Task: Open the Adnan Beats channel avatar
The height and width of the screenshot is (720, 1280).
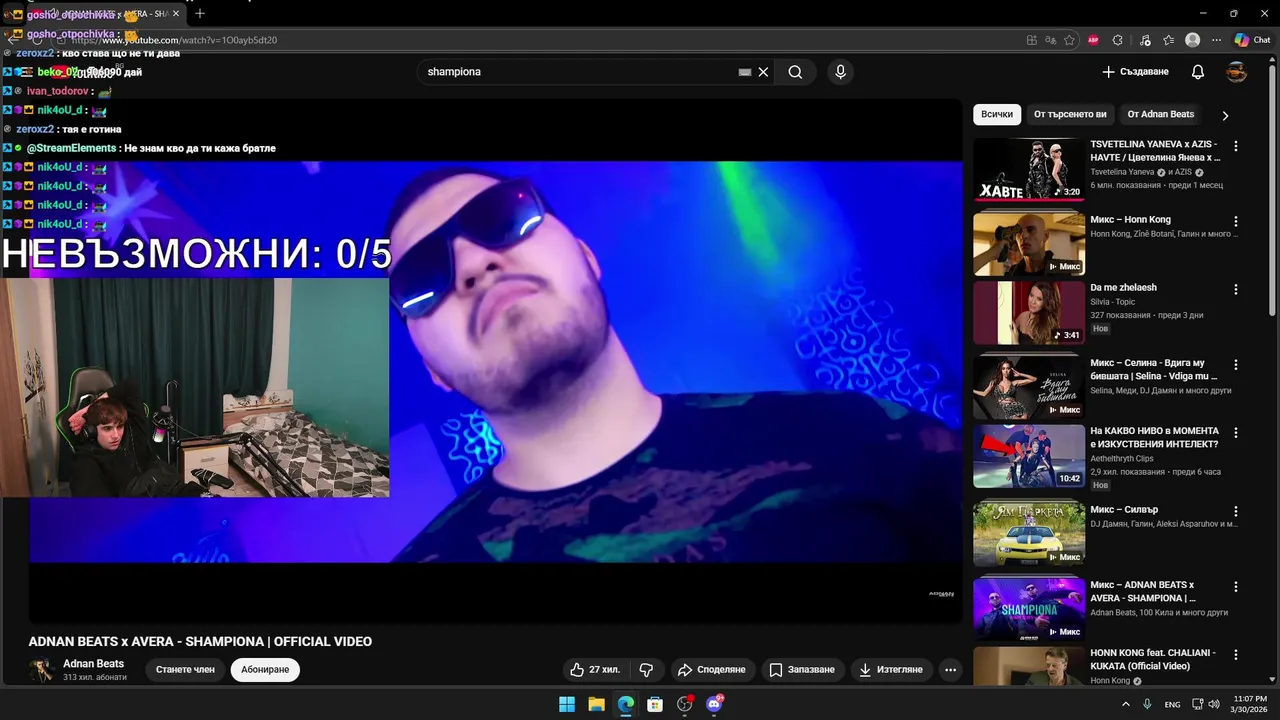Action: tap(41, 670)
